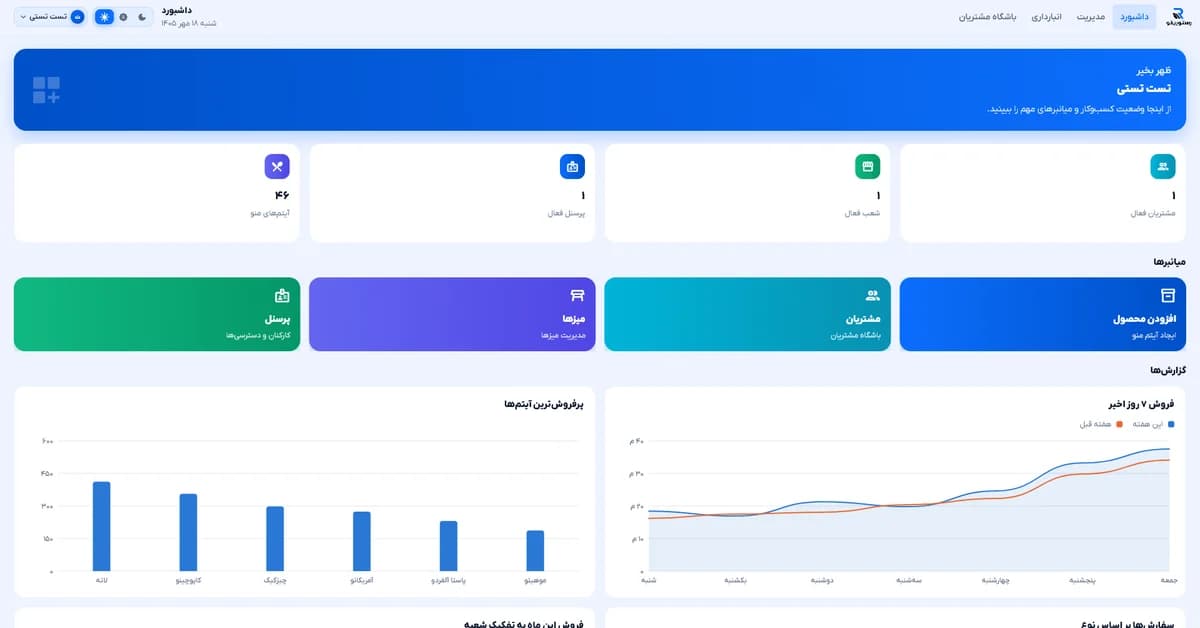The width and height of the screenshot is (1200, 628).
Task: Click the menu items count ۴۶
Action: tap(281, 195)
